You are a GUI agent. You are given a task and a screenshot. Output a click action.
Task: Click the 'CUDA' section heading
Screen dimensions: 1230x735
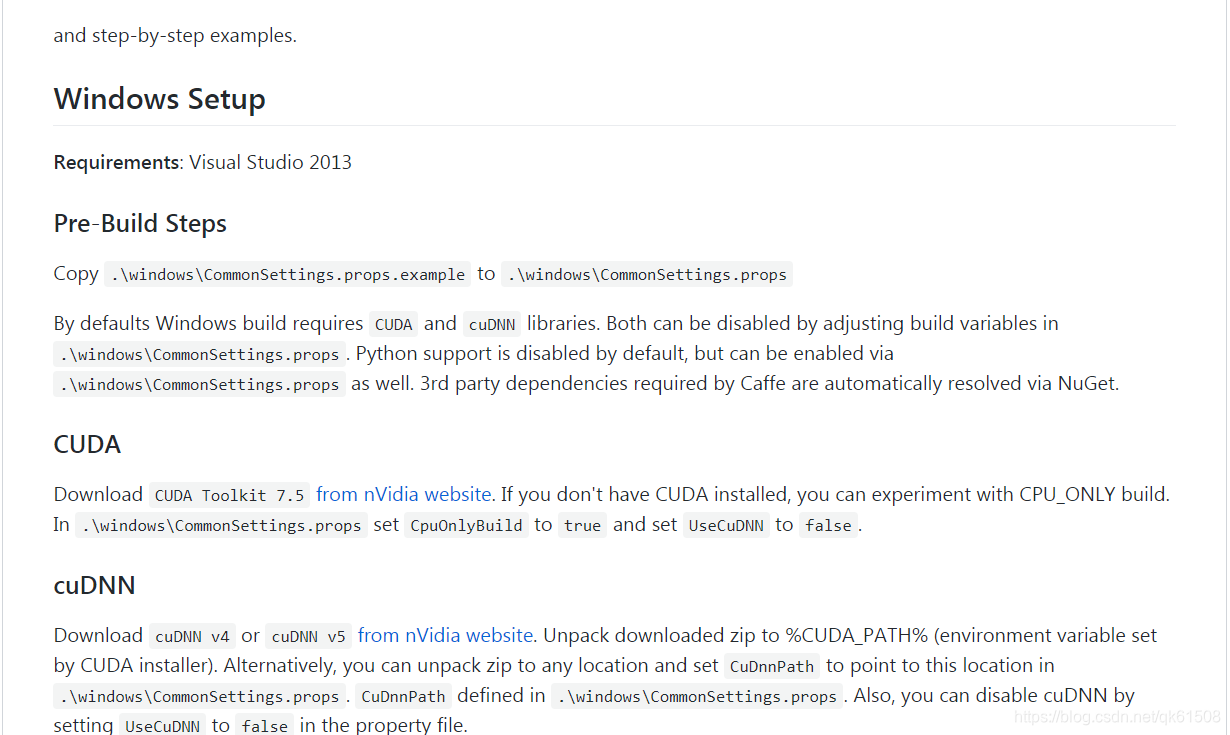[x=86, y=444]
